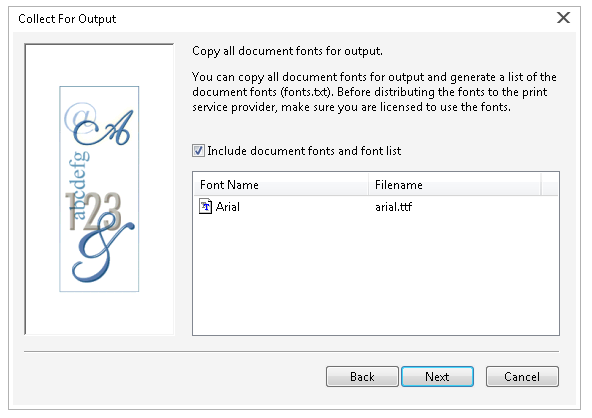This screenshot has height=418, width=592.
Task: Click the Next button
Action: click(x=437, y=376)
